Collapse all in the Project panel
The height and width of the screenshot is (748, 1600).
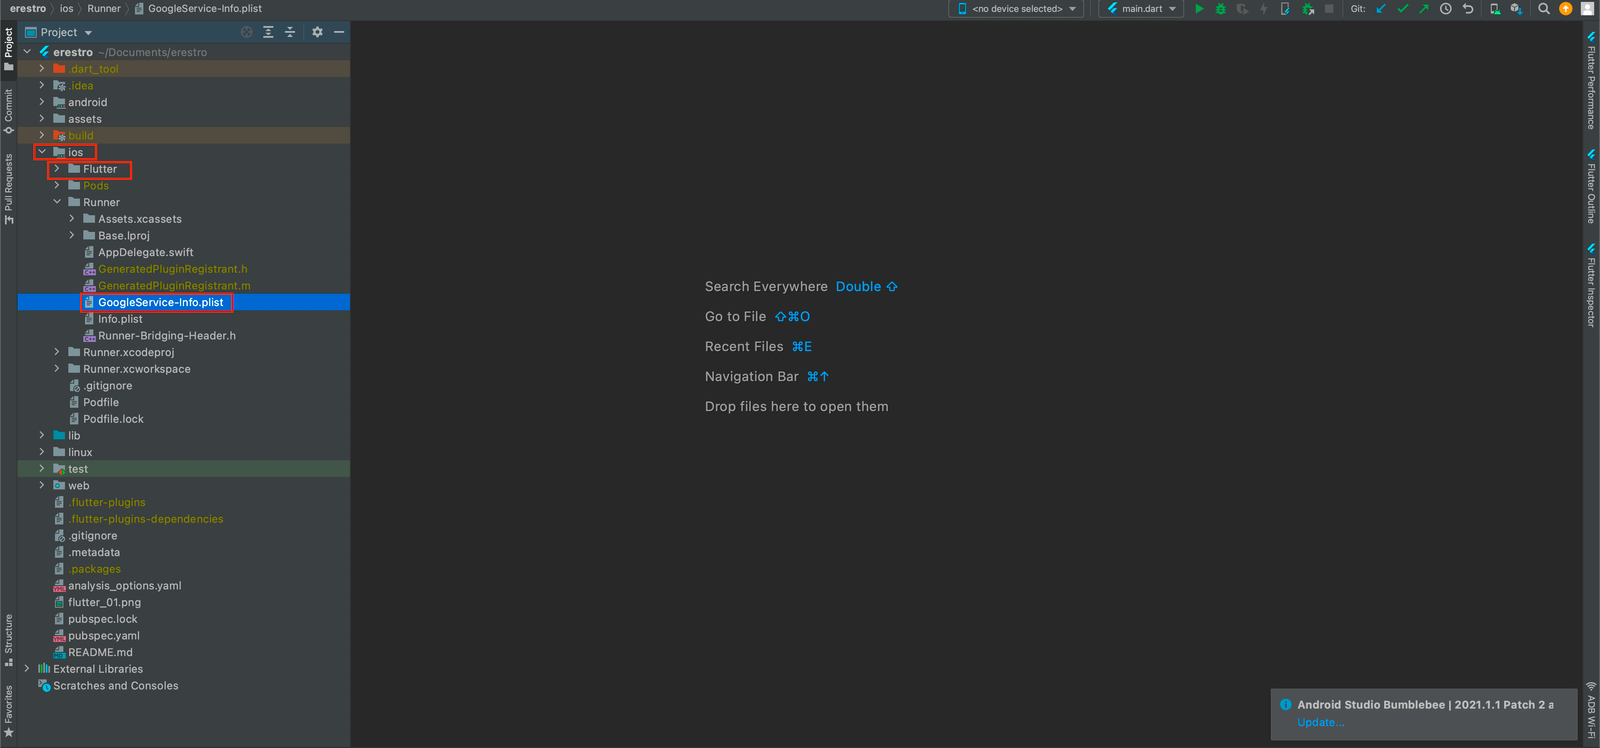(x=290, y=32)
